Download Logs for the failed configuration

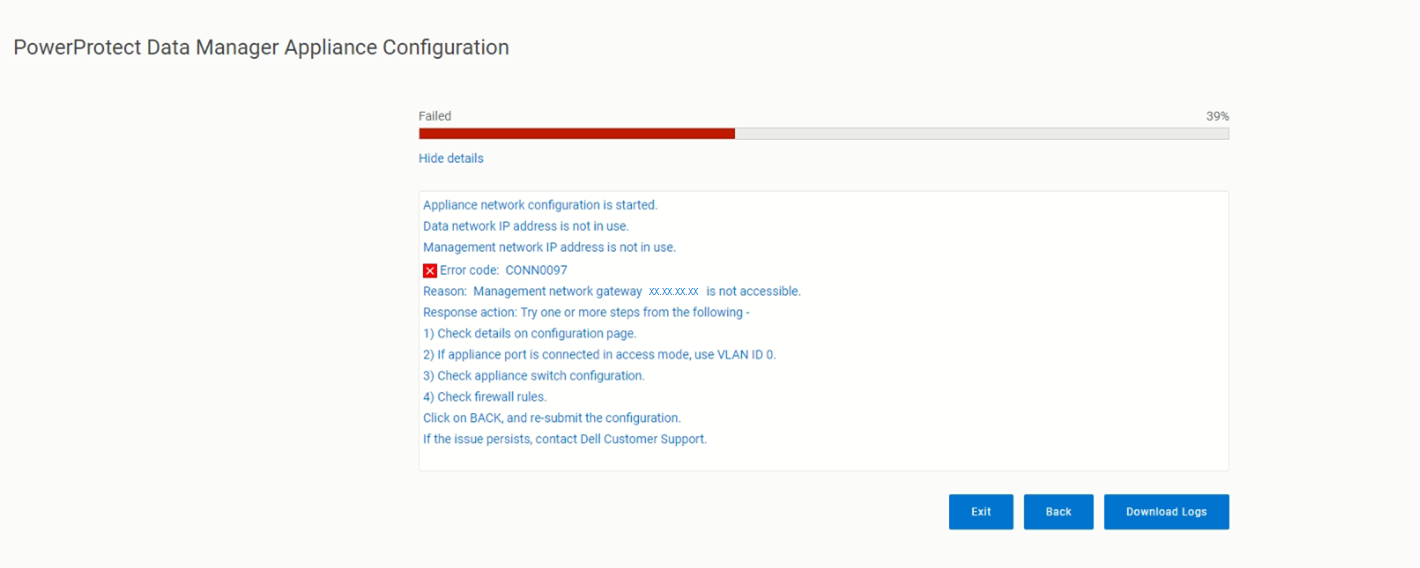(x=1166, y=512)
